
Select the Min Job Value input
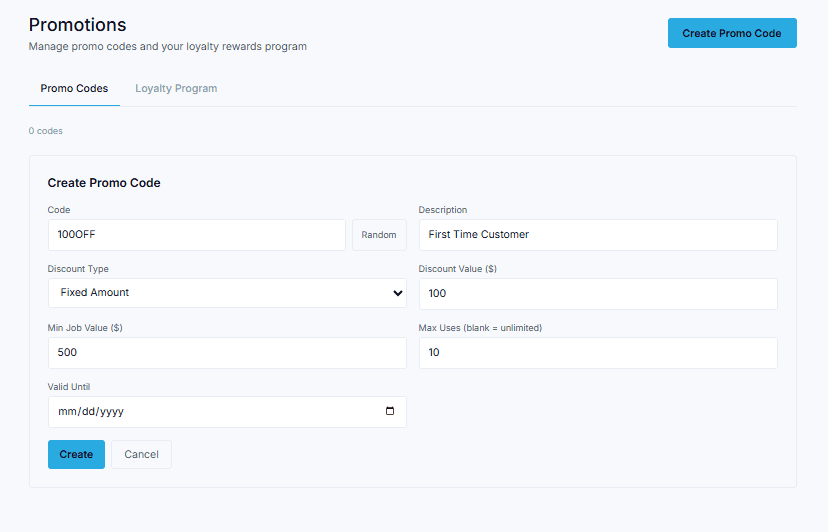click(227, 353)
